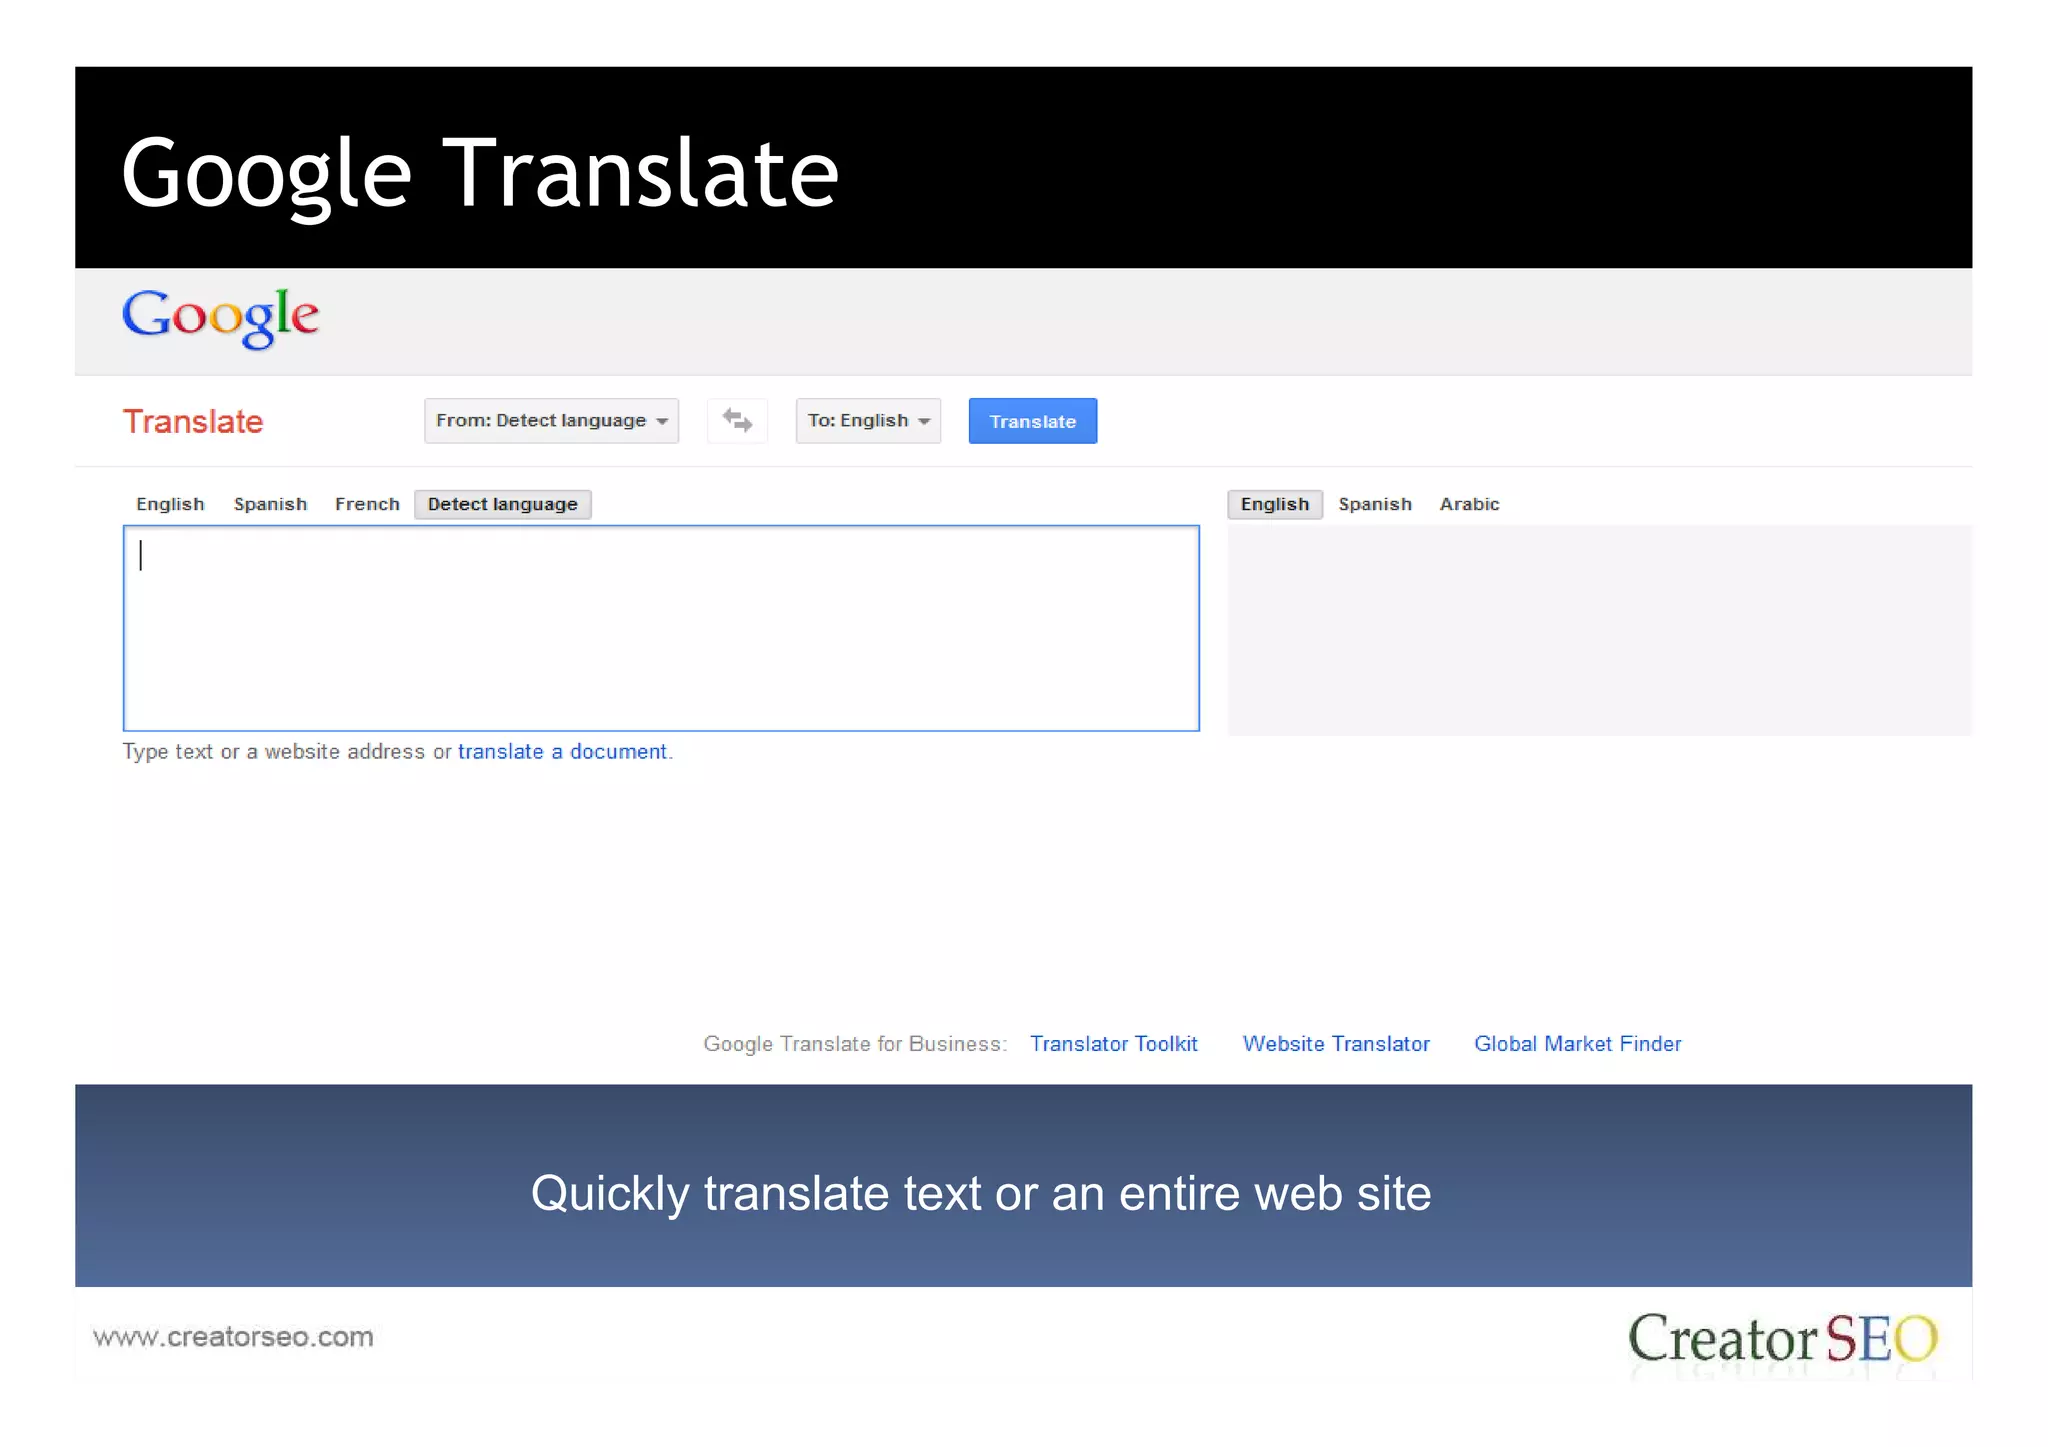
Task: Open the Website Translator link
Action: point(1336,1044)
